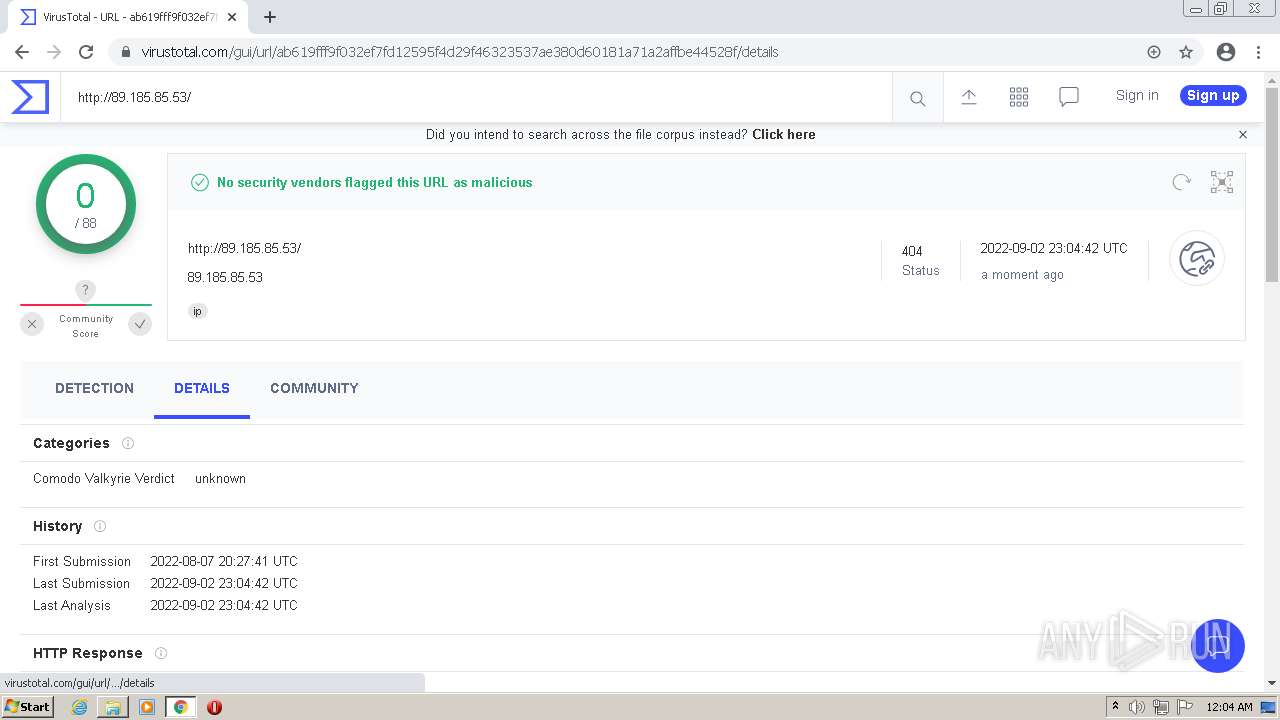1280x720 pixels.
Task: Open media player from taskbar
Action: [147, 707]
